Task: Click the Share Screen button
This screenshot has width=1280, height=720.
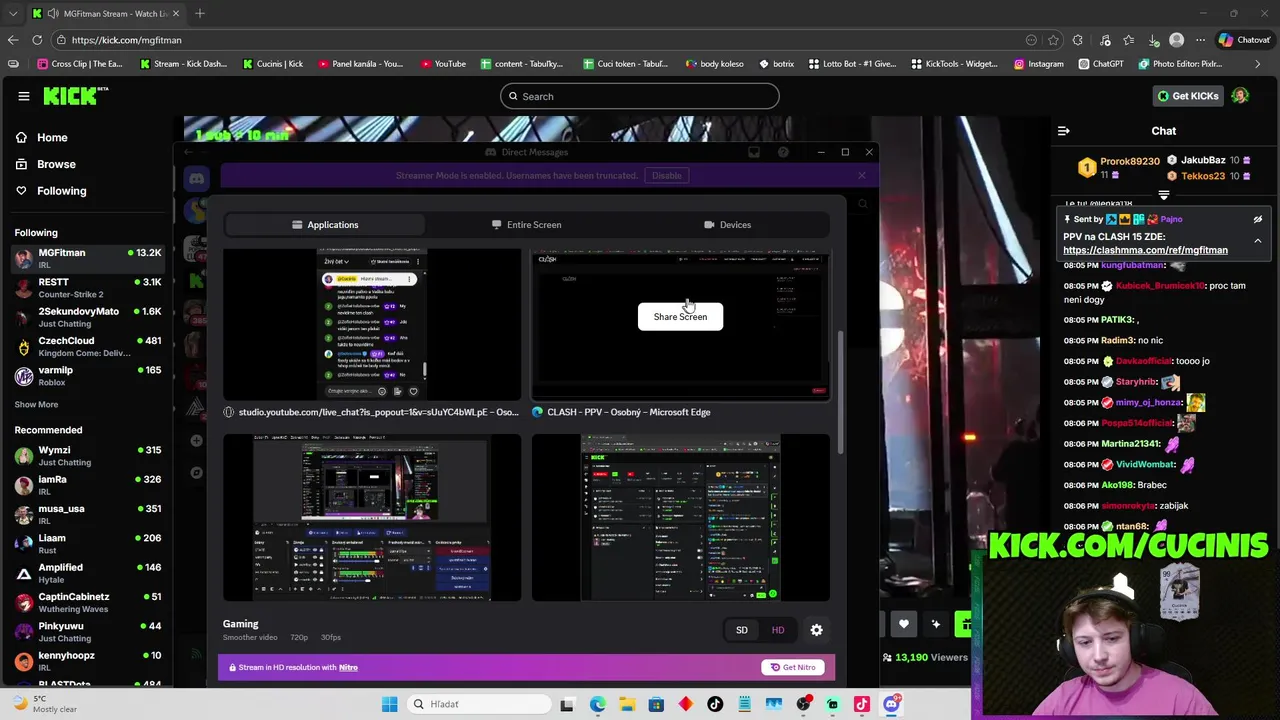Action: (x=680, y=317)
